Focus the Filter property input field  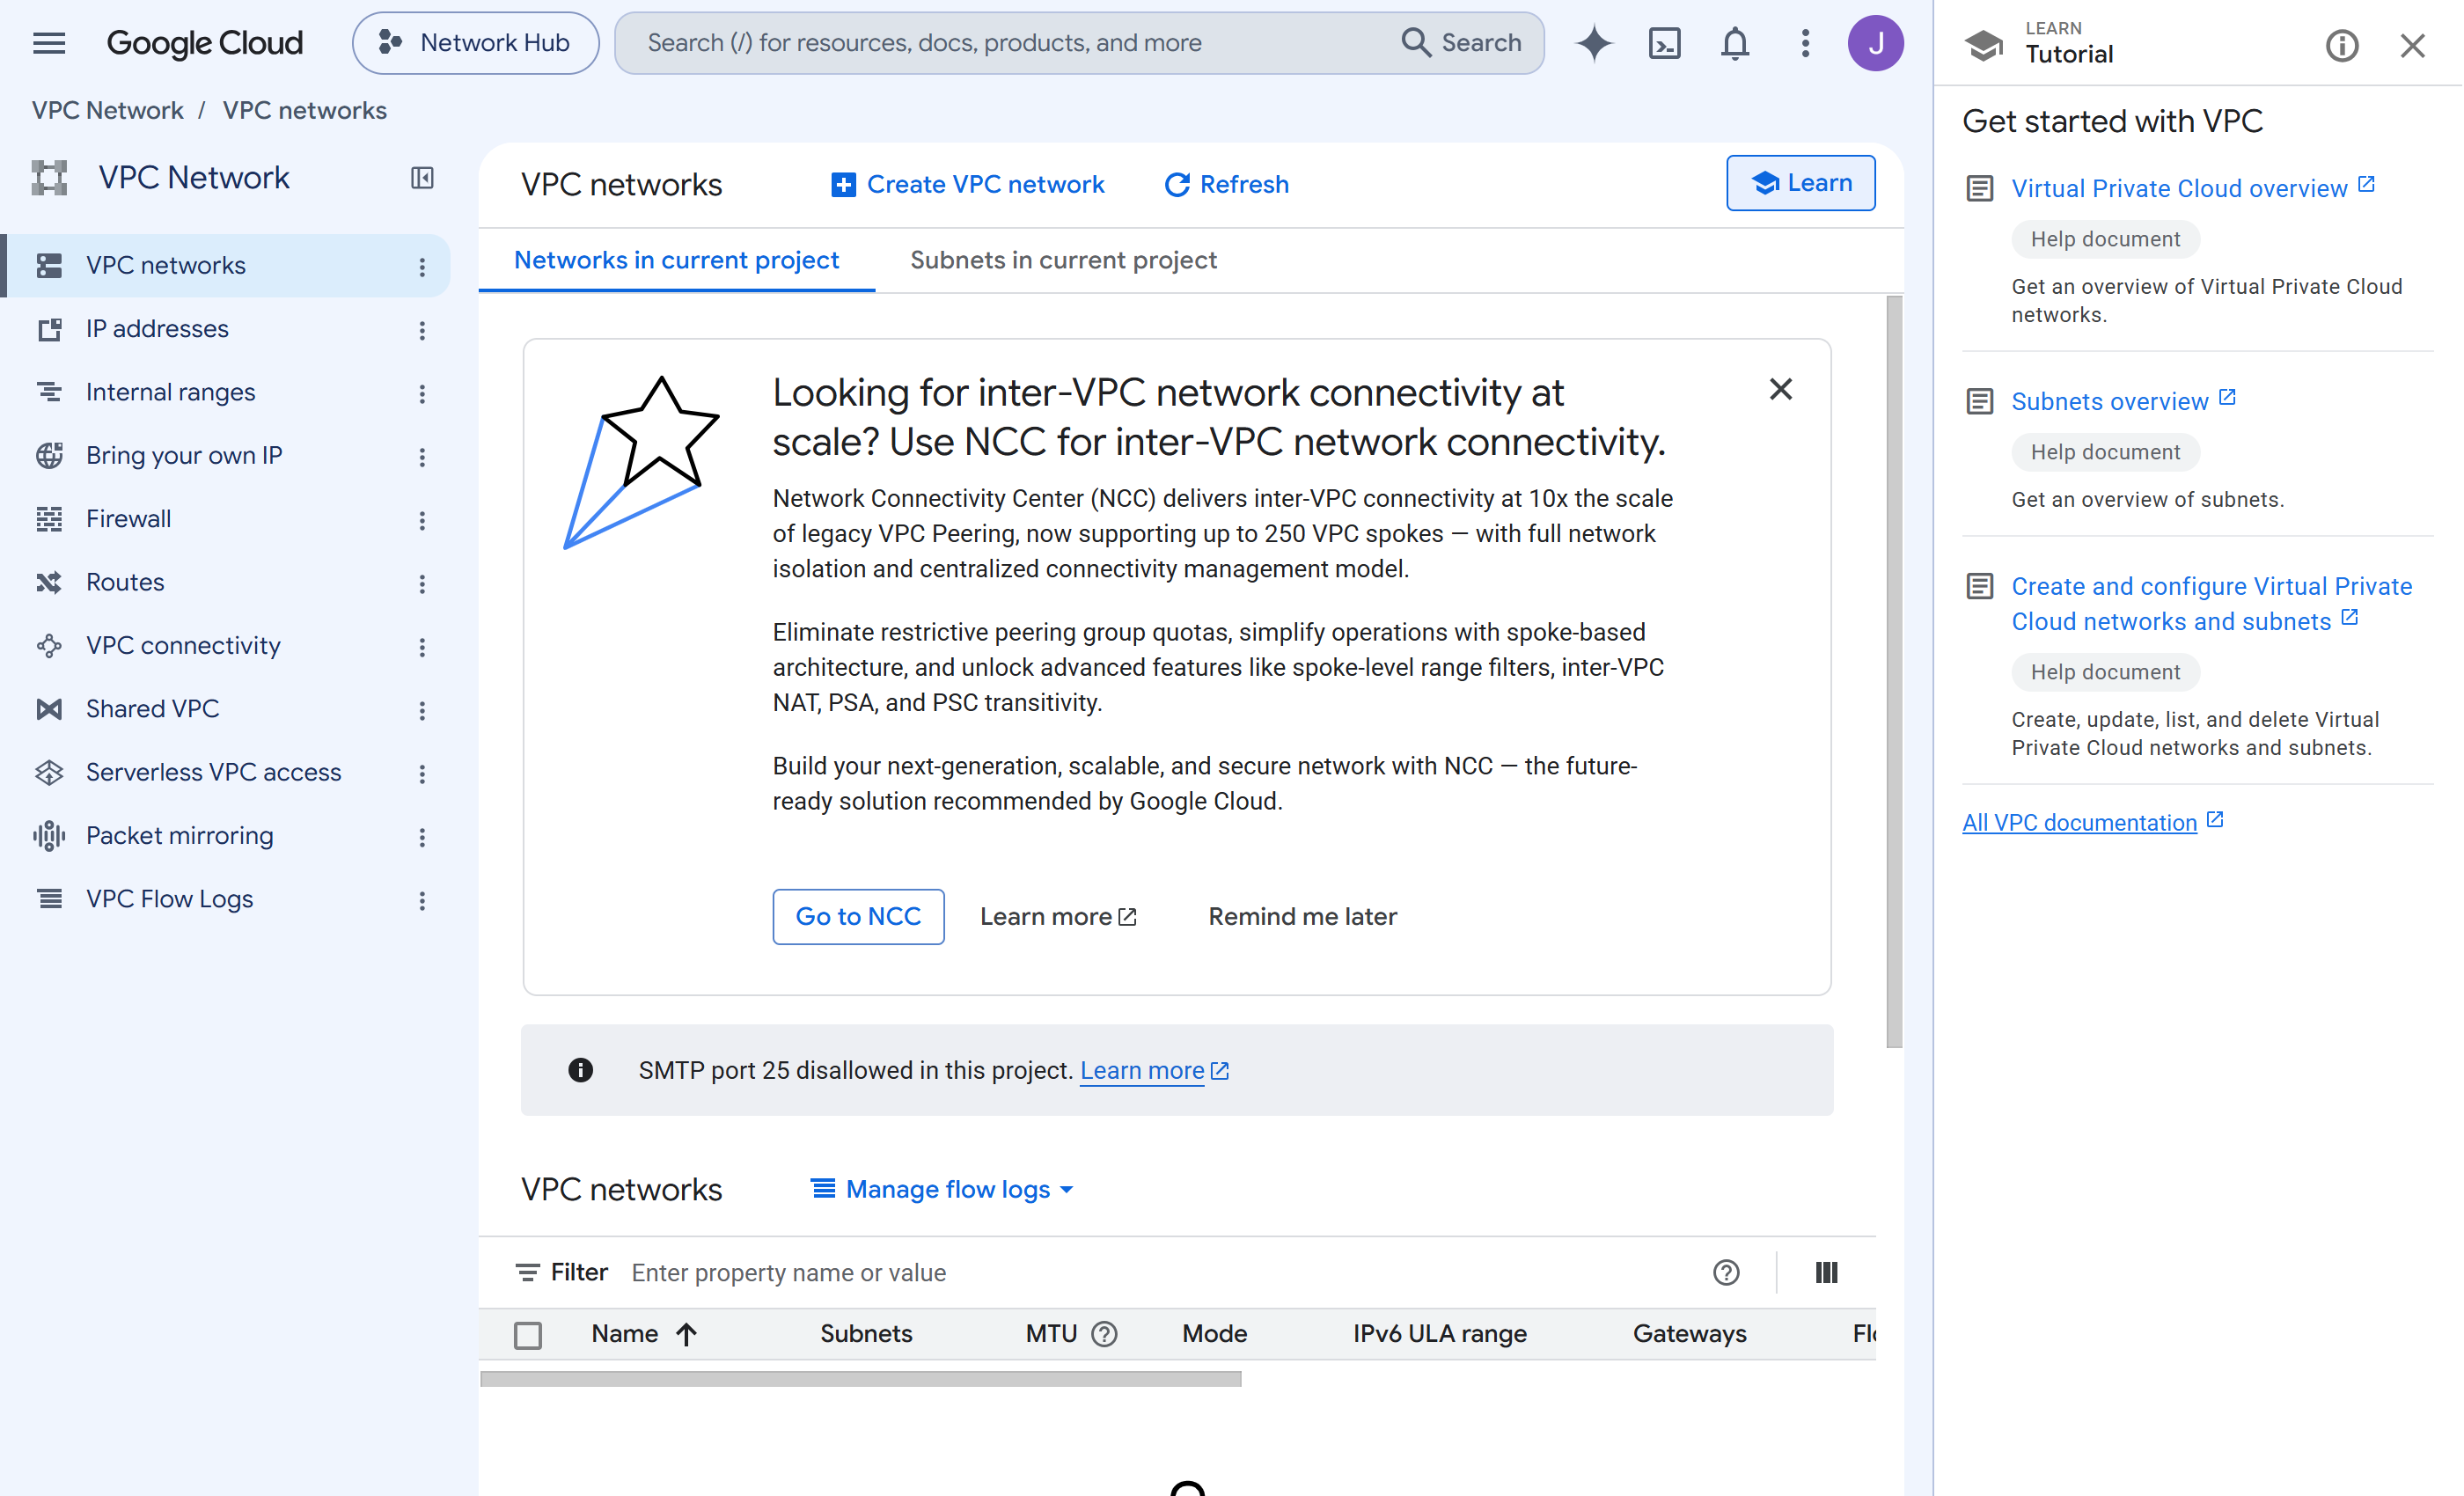[x=1160, y=1272]
